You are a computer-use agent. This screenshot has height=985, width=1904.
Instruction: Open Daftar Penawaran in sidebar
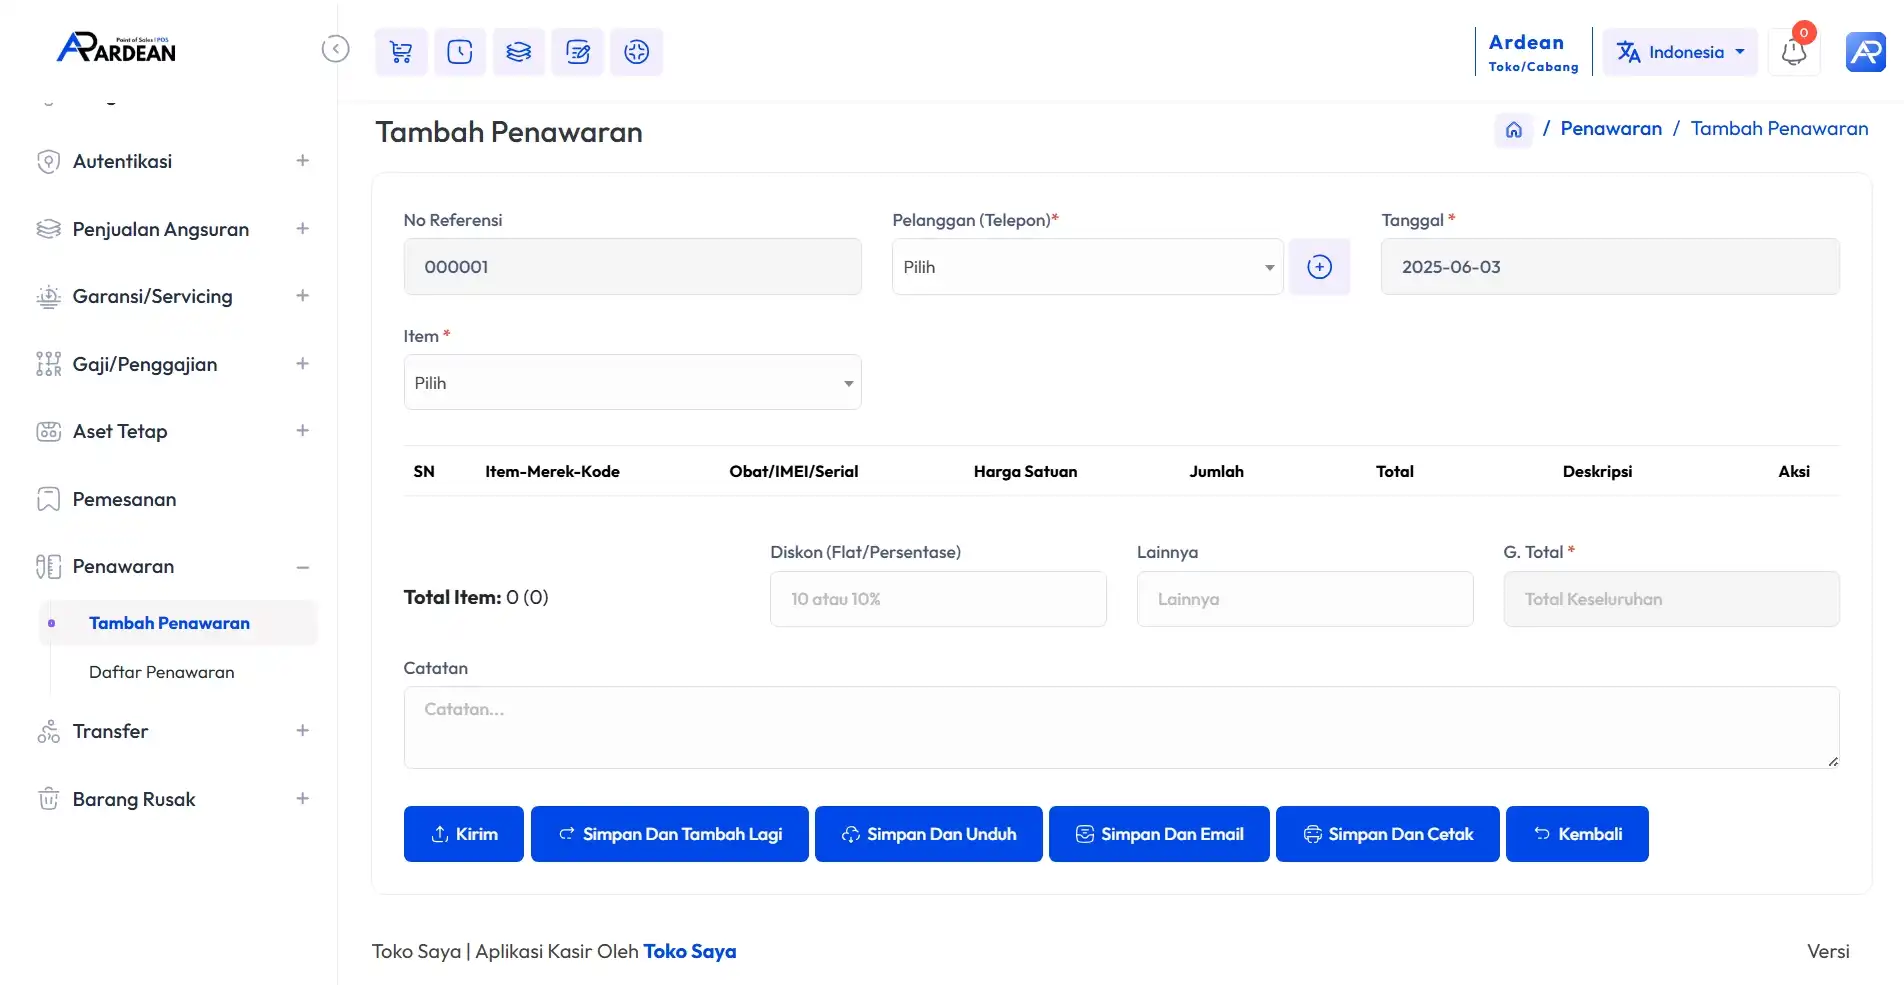(161, 672)
